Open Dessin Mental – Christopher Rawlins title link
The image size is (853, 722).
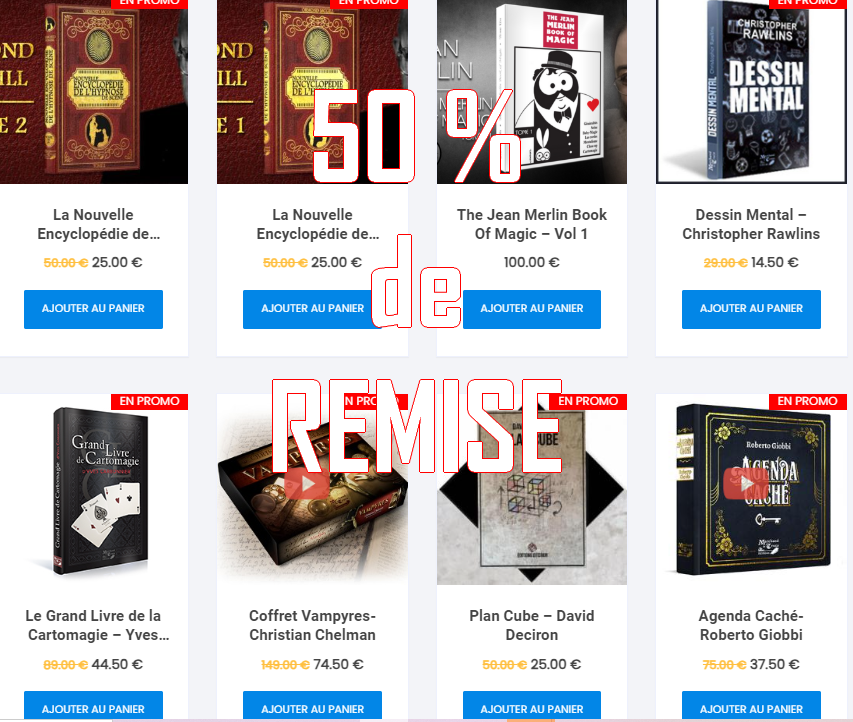click(751, 224)
